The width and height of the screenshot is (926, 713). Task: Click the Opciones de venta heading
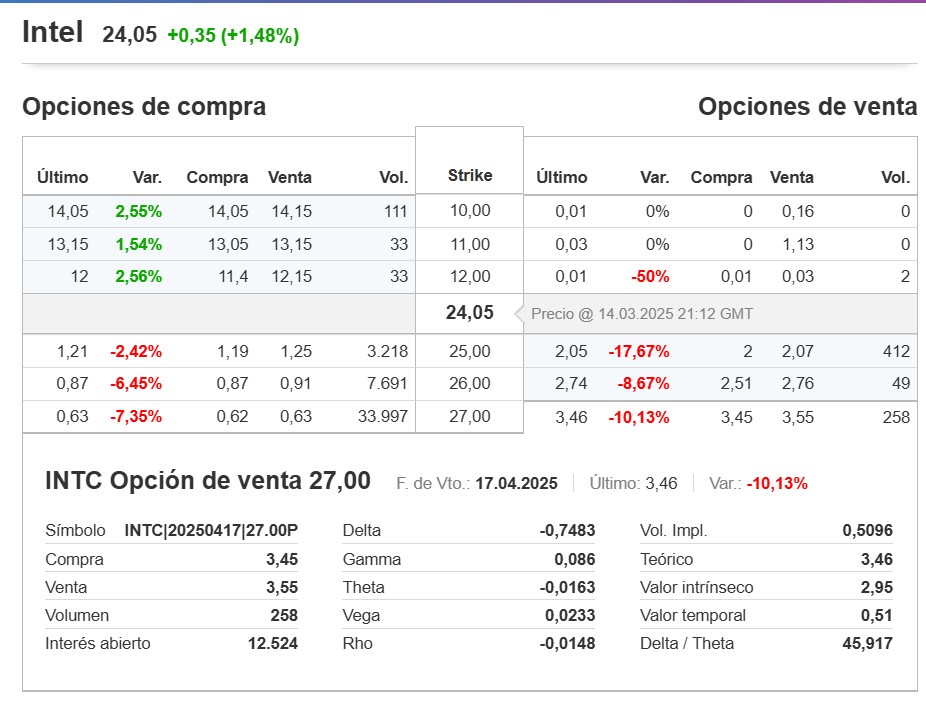pyautogui.click(x=807, y=107)
